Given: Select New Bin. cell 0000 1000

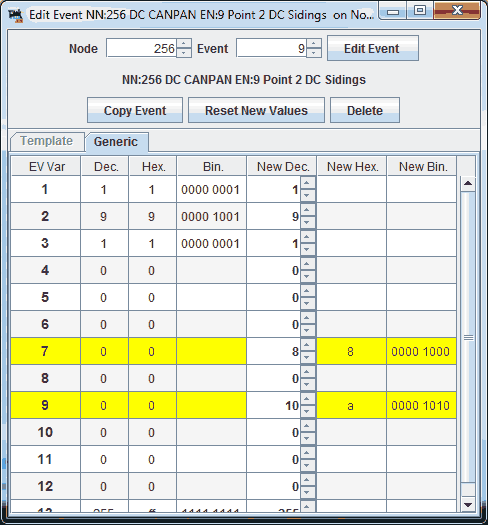Looking at the screenshot, I should click(422, 351).
